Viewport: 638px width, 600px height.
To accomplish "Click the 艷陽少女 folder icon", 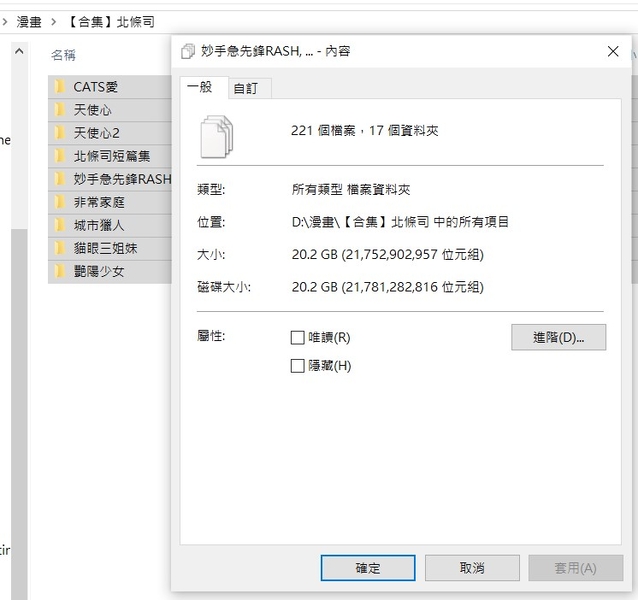I will [x=60, y=271].
